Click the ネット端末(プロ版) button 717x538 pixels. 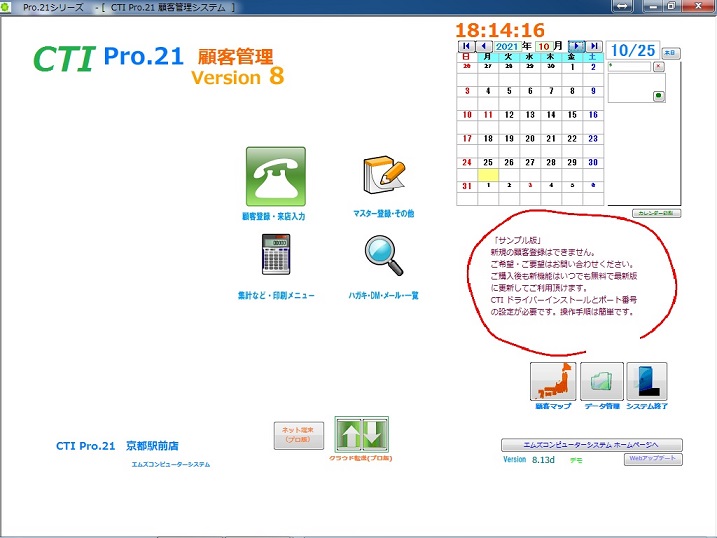[x=299, y=435]
